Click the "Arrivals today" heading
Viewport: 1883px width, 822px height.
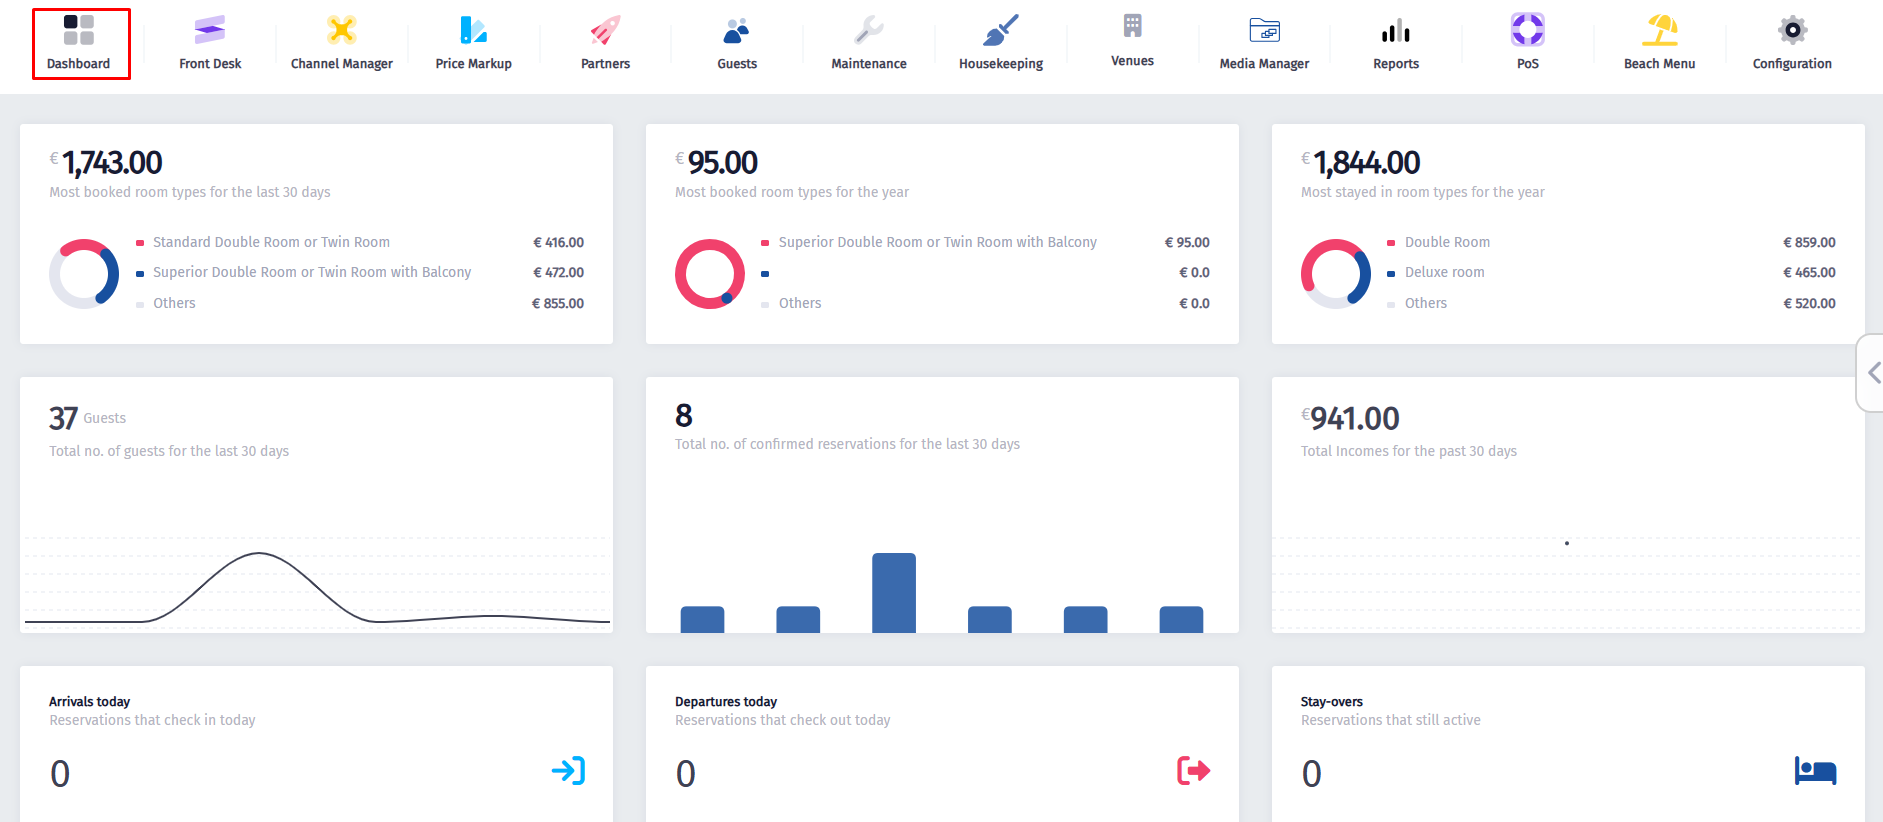point(89,701)
